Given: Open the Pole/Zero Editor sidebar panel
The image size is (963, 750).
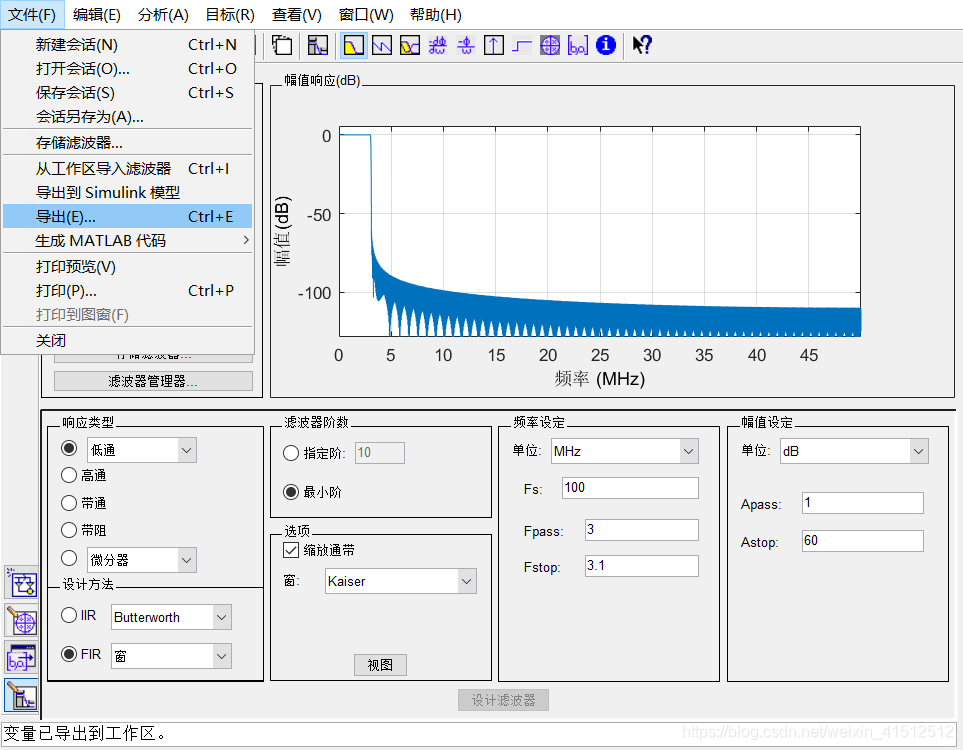Looking at the screenshot, I should [21, 620].
